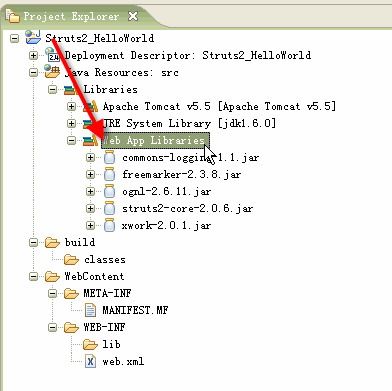Select ognl-2.6.11.jar file name

(x=166, y=191)
